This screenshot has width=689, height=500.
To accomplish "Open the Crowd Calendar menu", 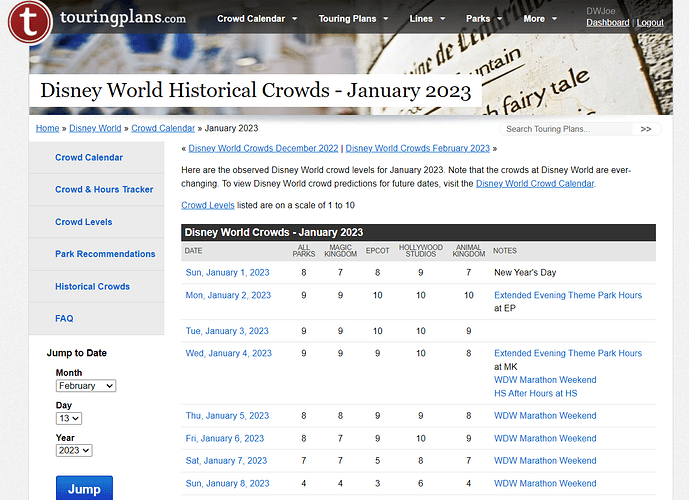I will [x=257, y=19].
